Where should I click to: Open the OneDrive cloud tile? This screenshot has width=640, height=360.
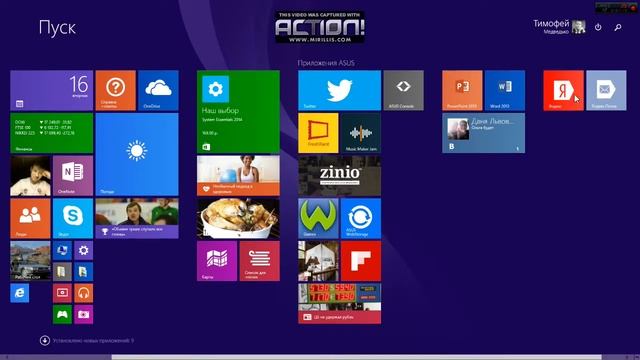[158, 90]
